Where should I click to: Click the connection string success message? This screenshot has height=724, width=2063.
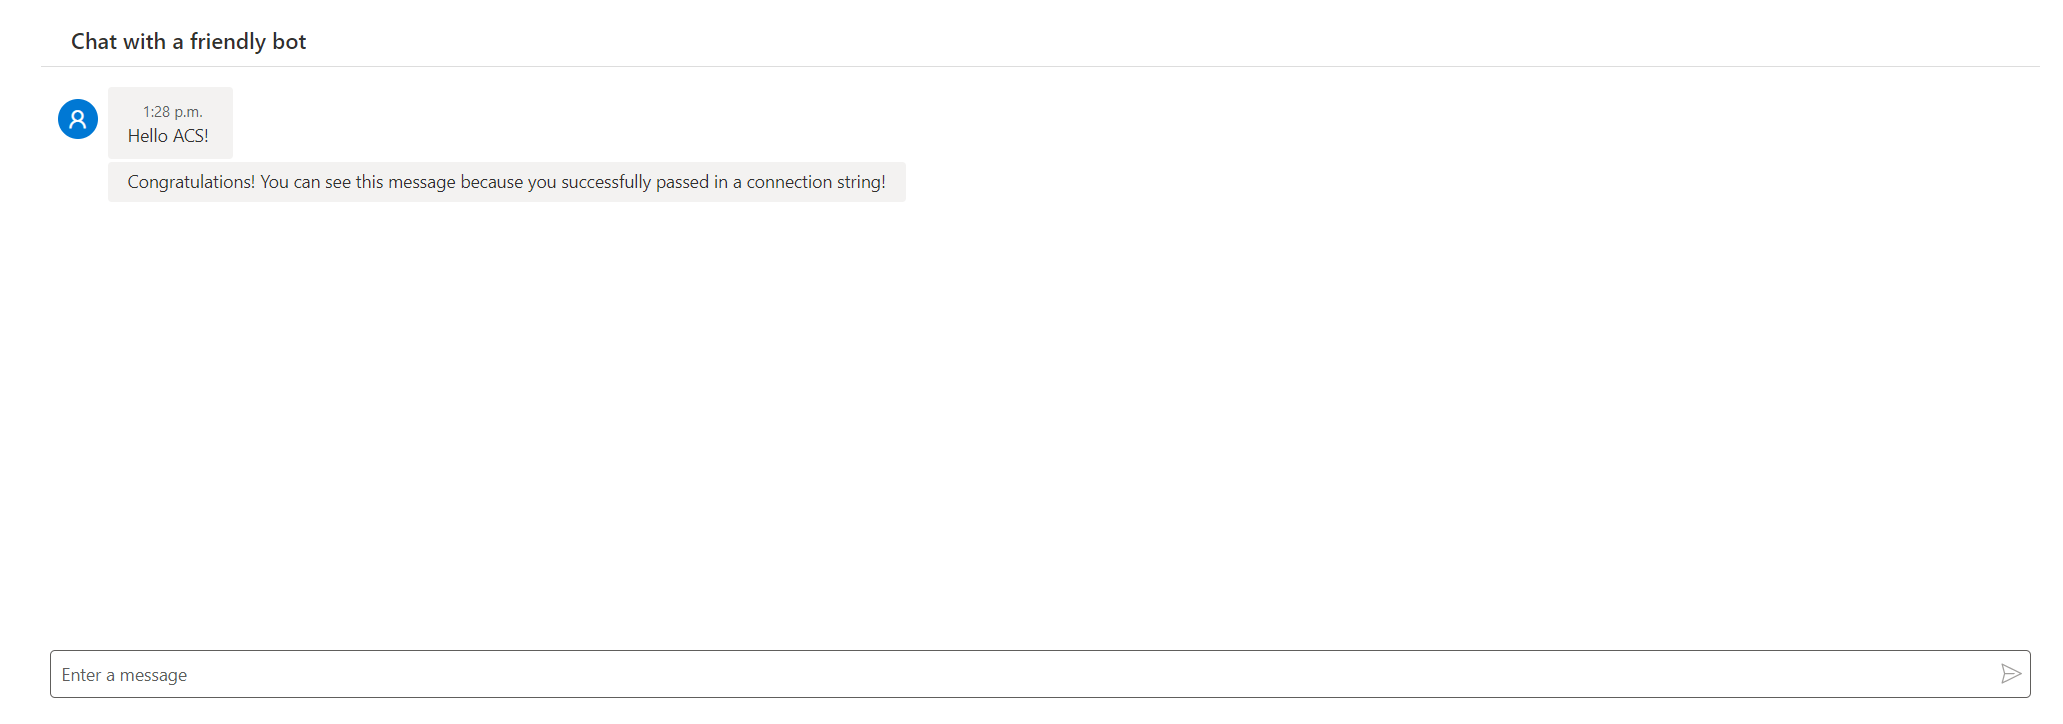click(x=506, y=182)
